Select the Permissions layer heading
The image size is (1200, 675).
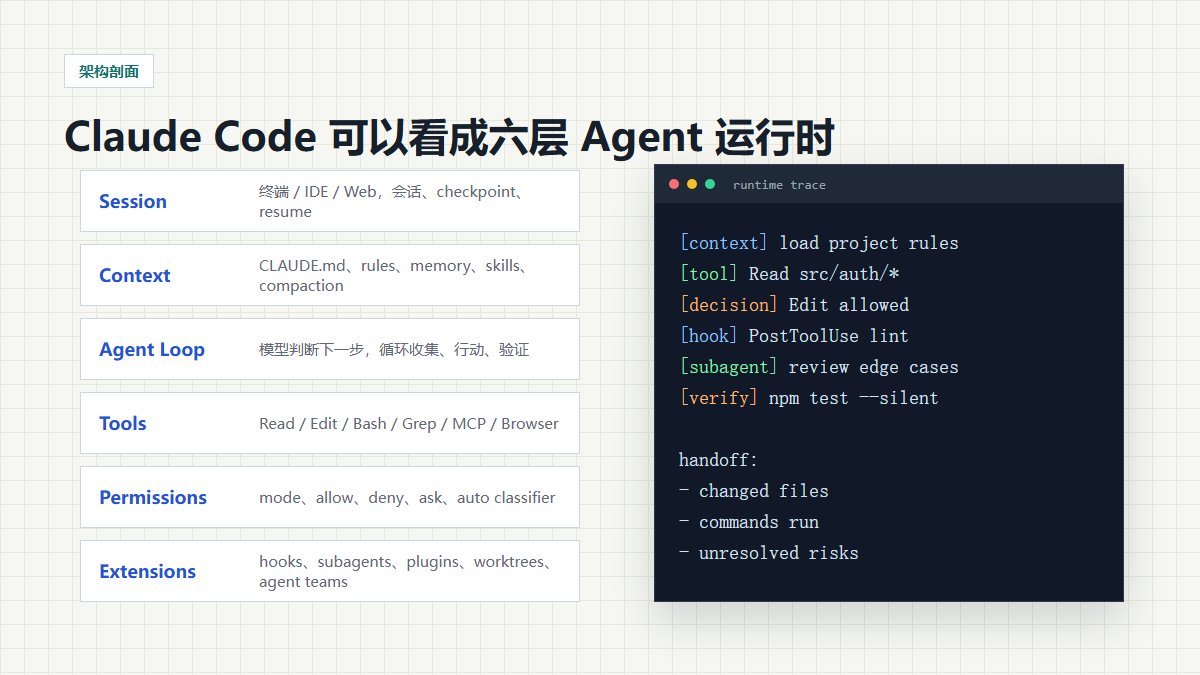(x=153, y=497)
